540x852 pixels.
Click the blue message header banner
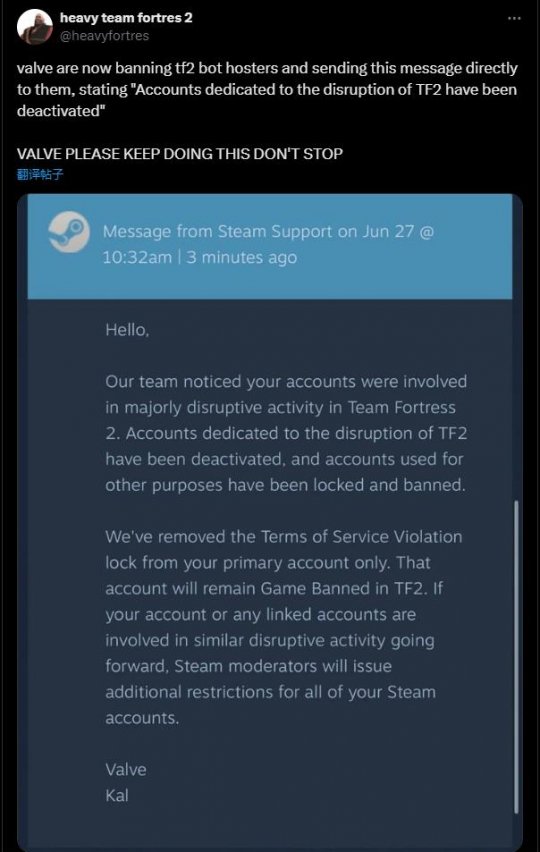point(270,246)
